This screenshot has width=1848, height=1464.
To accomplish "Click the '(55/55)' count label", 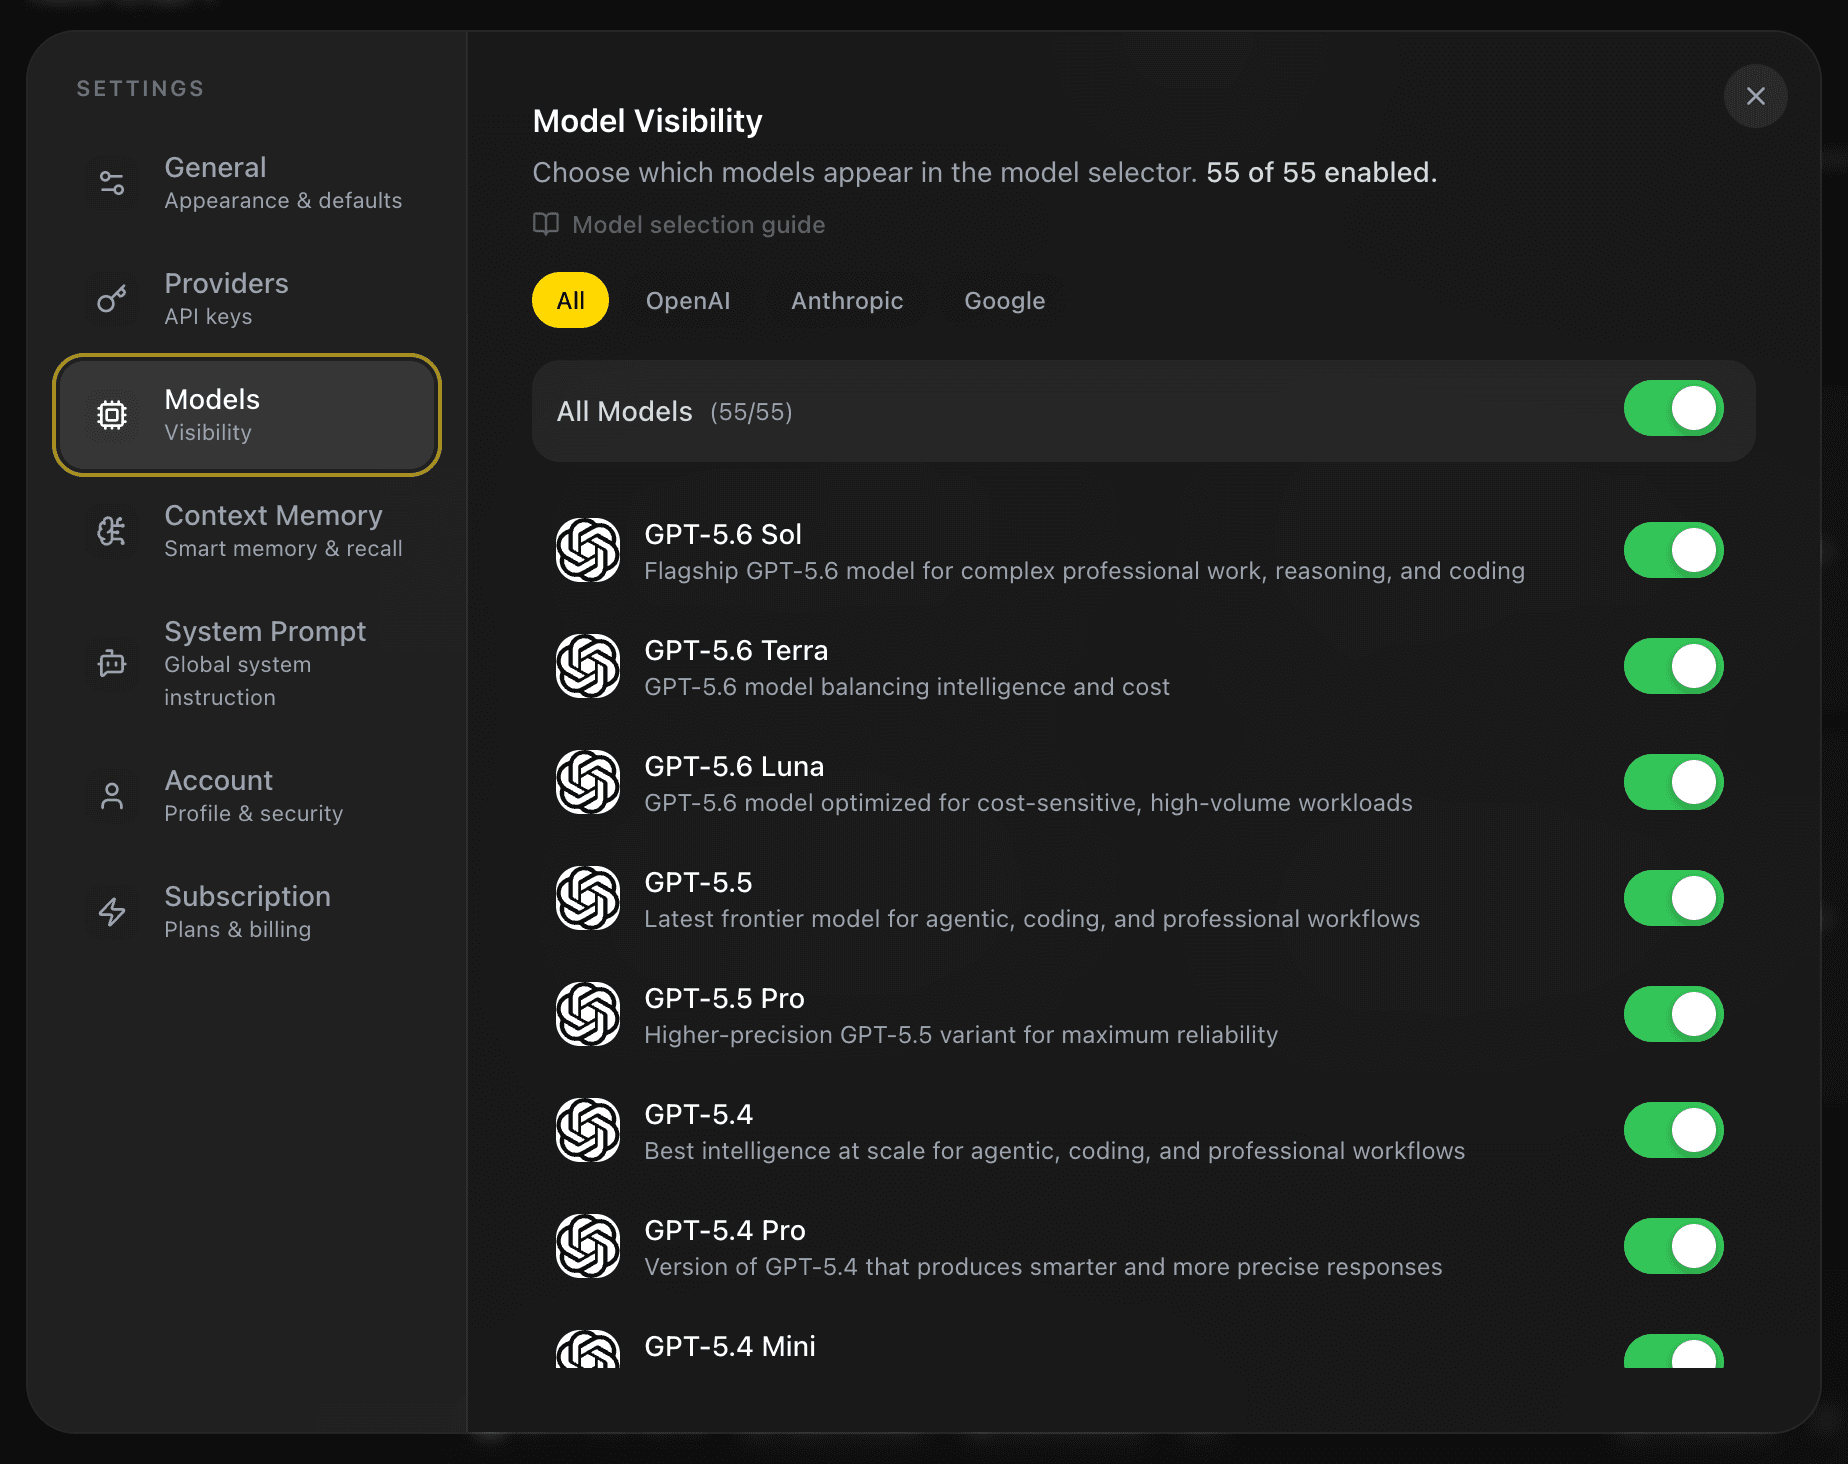I will [x=751, y=412].
